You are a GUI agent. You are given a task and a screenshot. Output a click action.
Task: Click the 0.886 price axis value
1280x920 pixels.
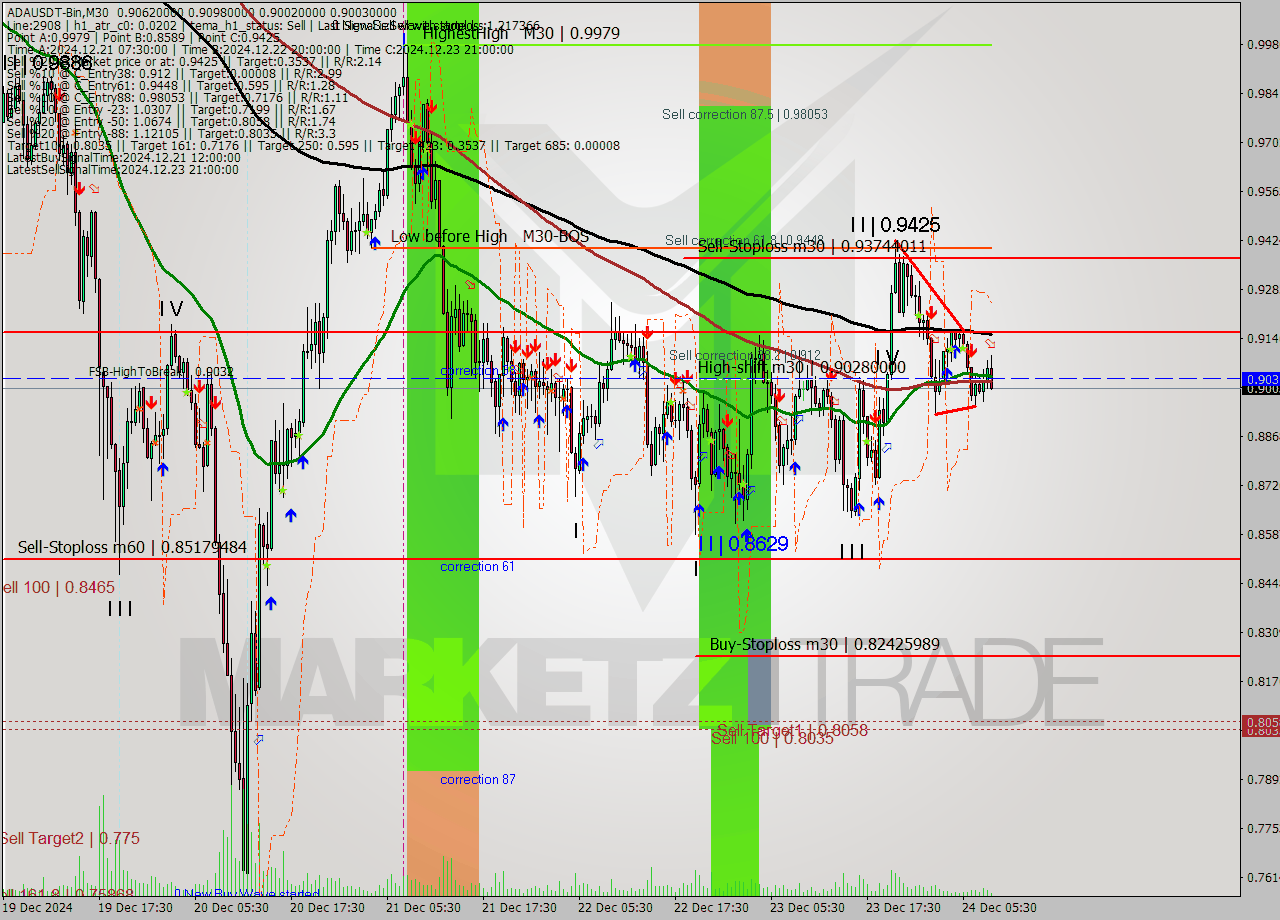coord(1262,436)
